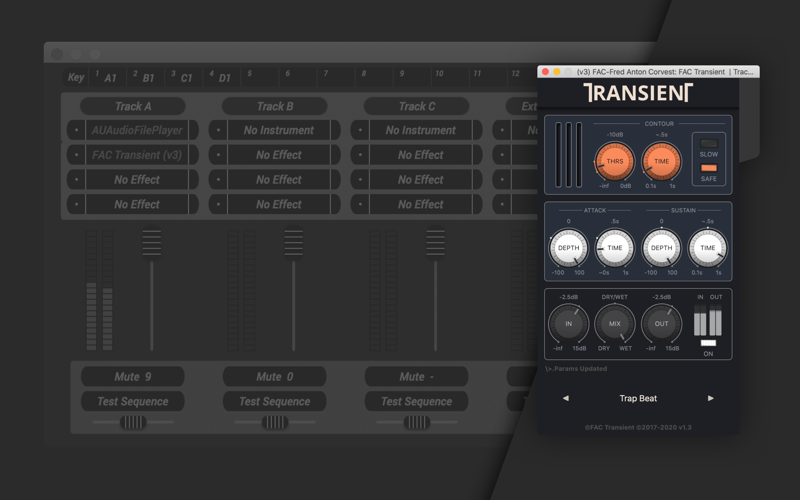This screenshot has height=500, width=800.
Task: Click the Sustain TIME knob
Action: click(707, 248)
